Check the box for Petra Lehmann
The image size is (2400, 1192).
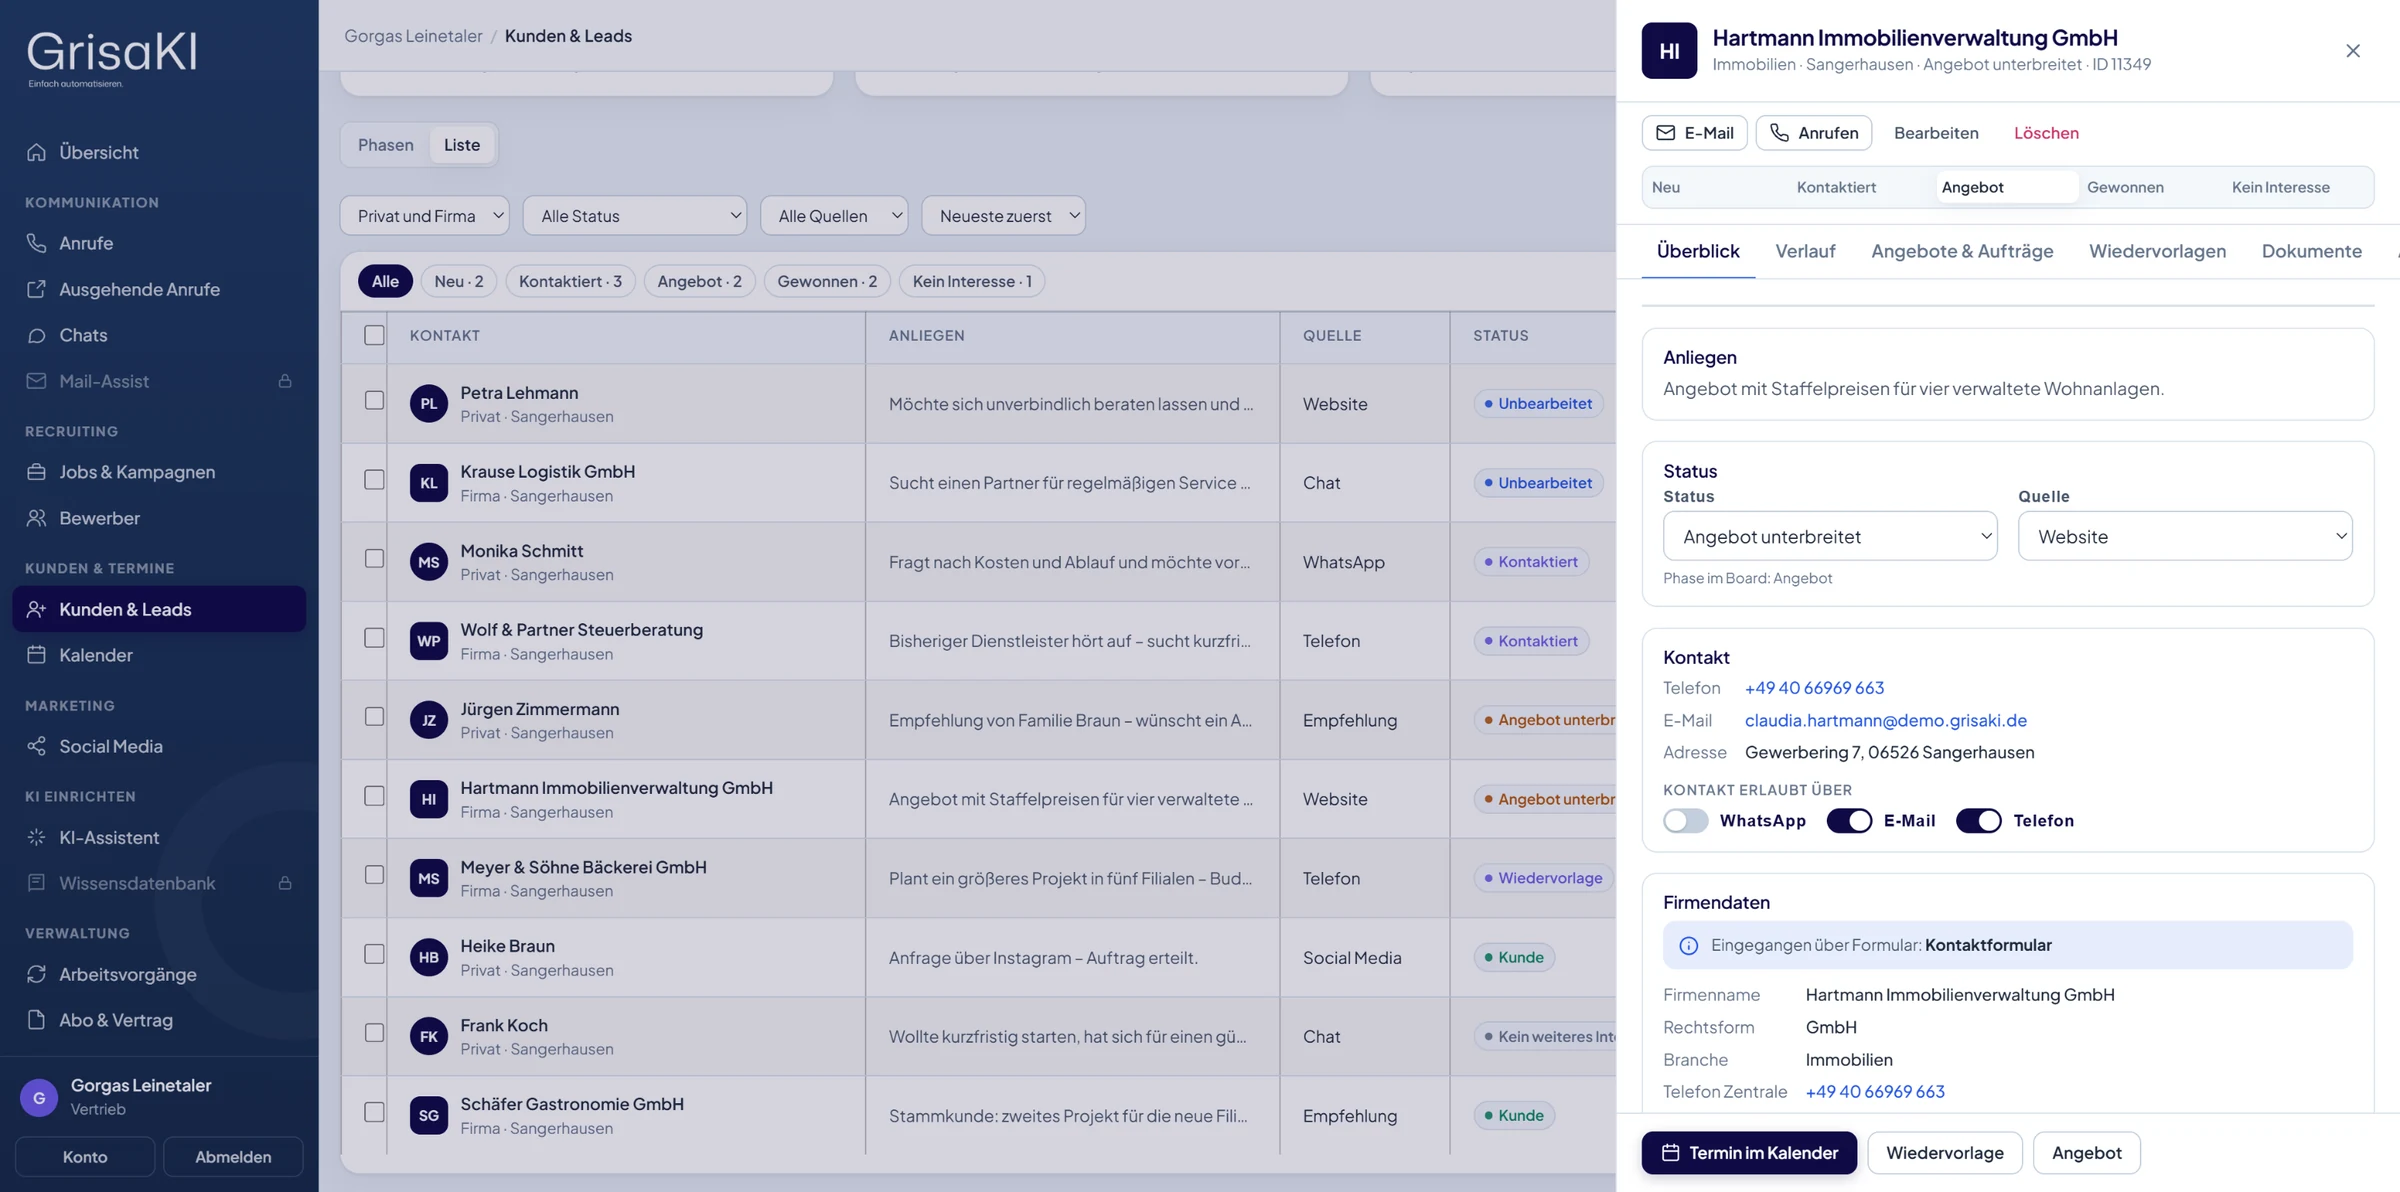(374, 400)
